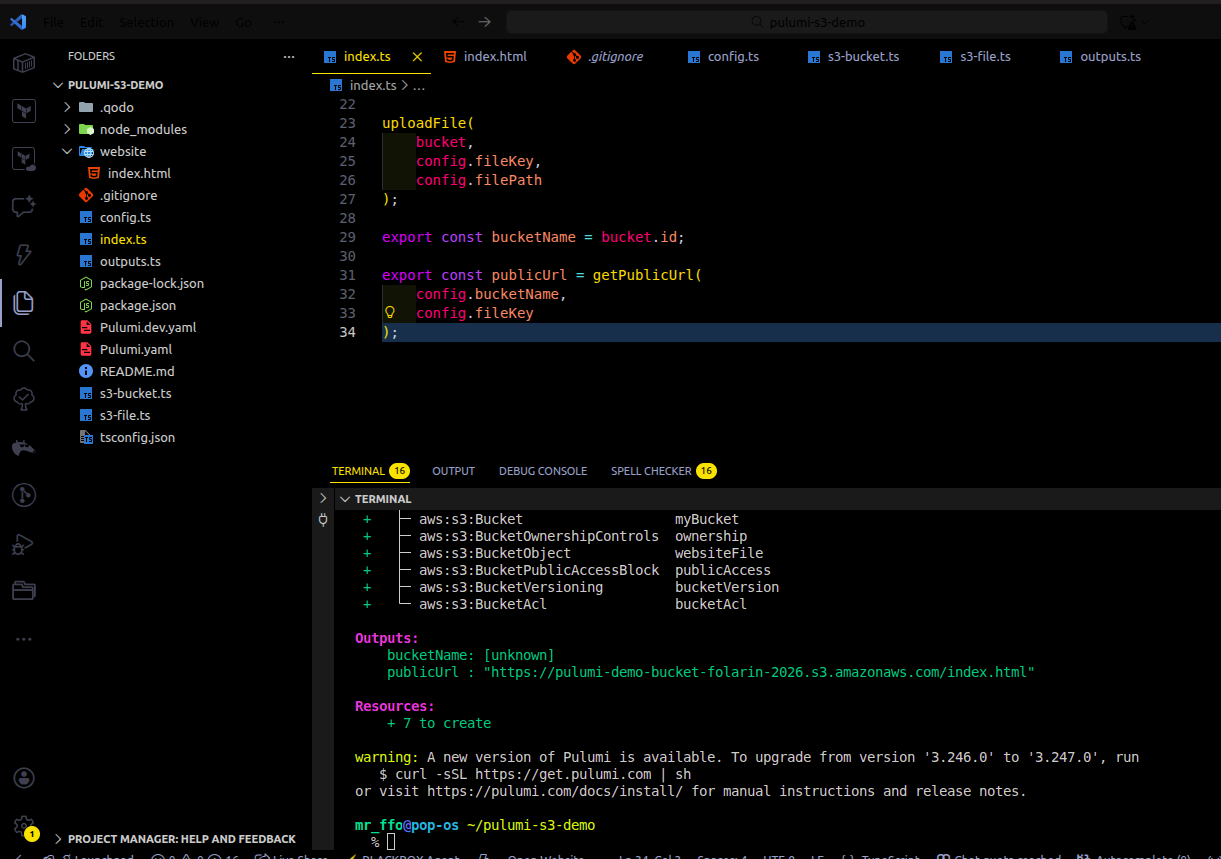Click the lightbulb code action on line 33

point(390,313)
